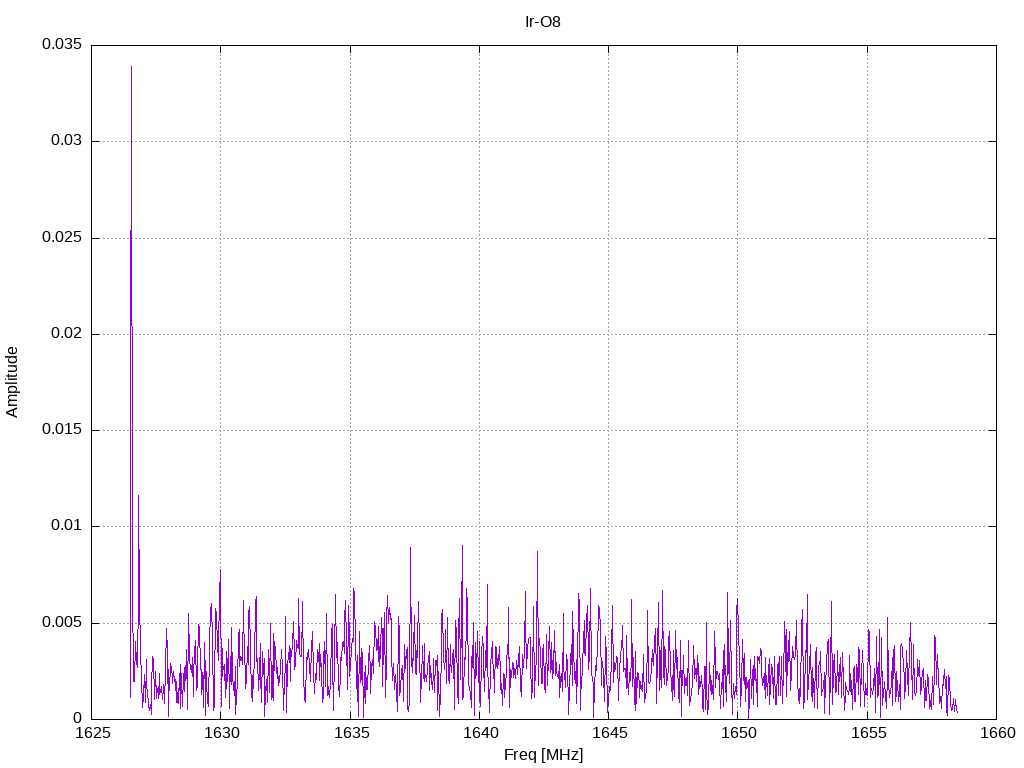Select the 1630 x-axis tick label

[221, 734]
